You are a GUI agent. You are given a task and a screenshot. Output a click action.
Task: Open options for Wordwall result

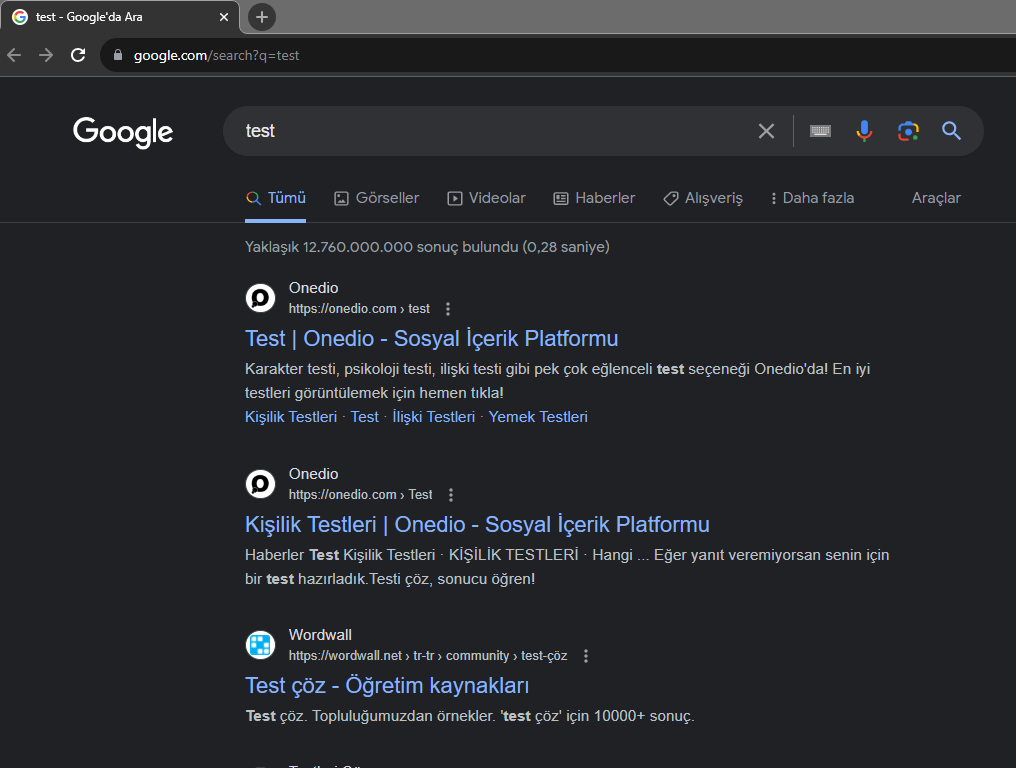click(x=586, y=656)
